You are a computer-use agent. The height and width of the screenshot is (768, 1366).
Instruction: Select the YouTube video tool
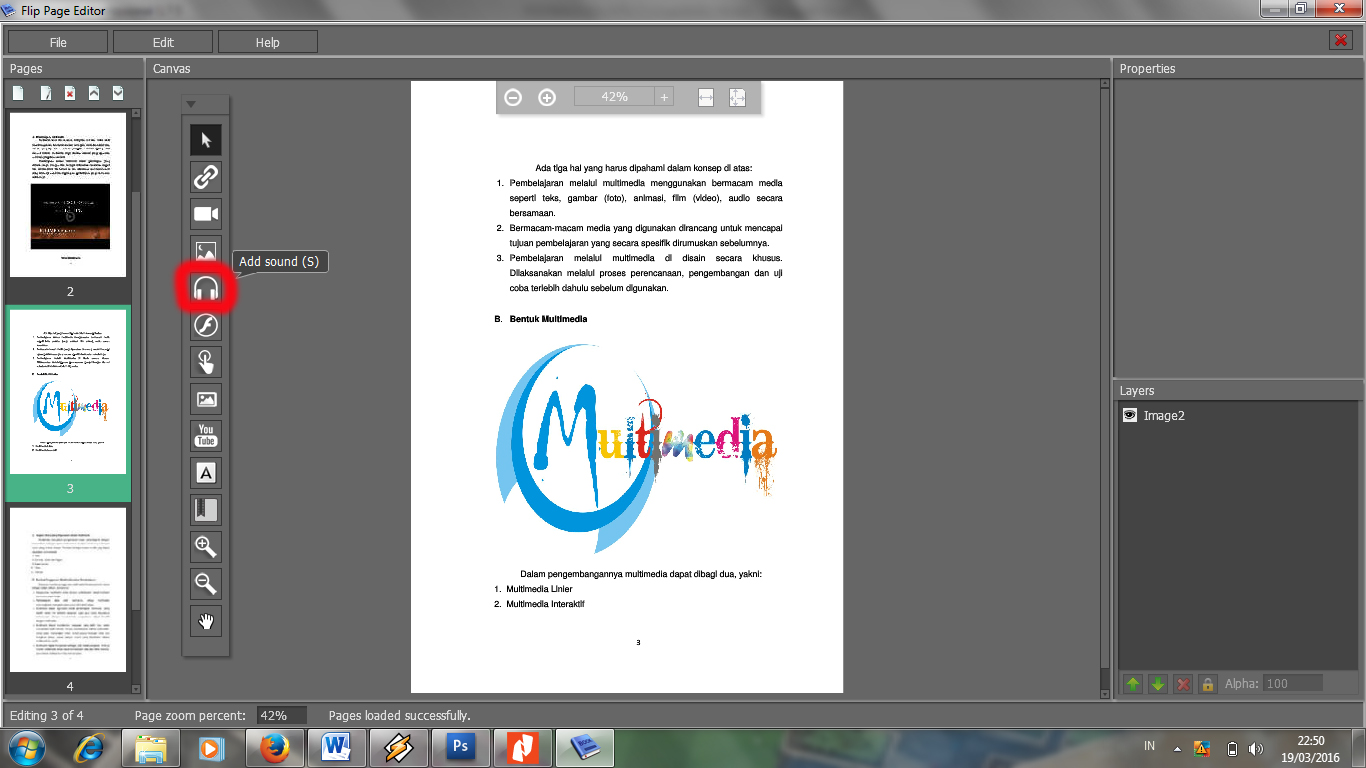[x=206, y=436]
